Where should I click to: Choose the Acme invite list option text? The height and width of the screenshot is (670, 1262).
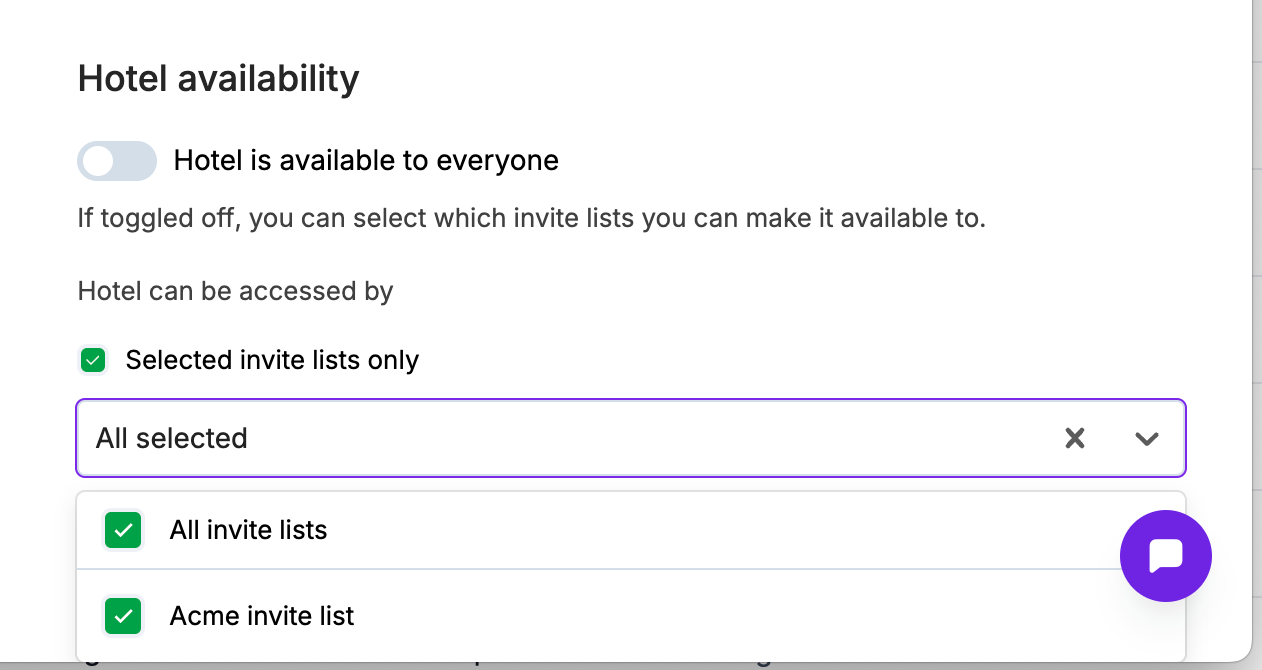(x=262, y=616)
